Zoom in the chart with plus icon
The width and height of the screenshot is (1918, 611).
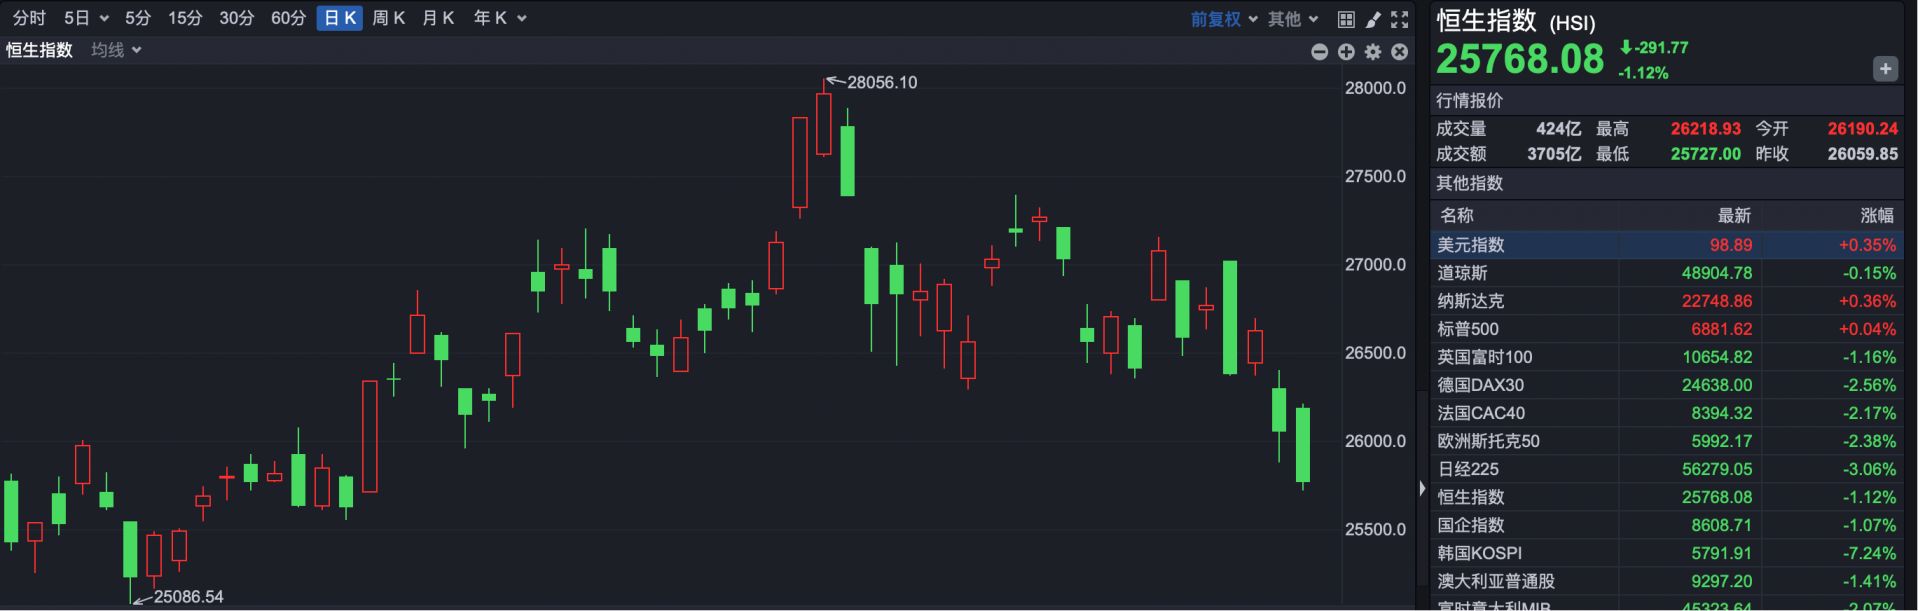tap(1346, 52)
